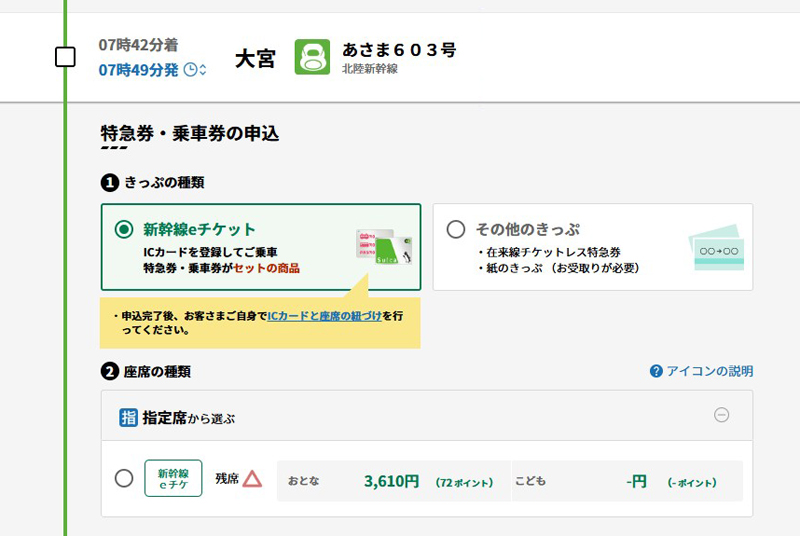Click the question mark icon by アイコンの説明
This screenshot has height=536, width=800.
click(656, 371)
